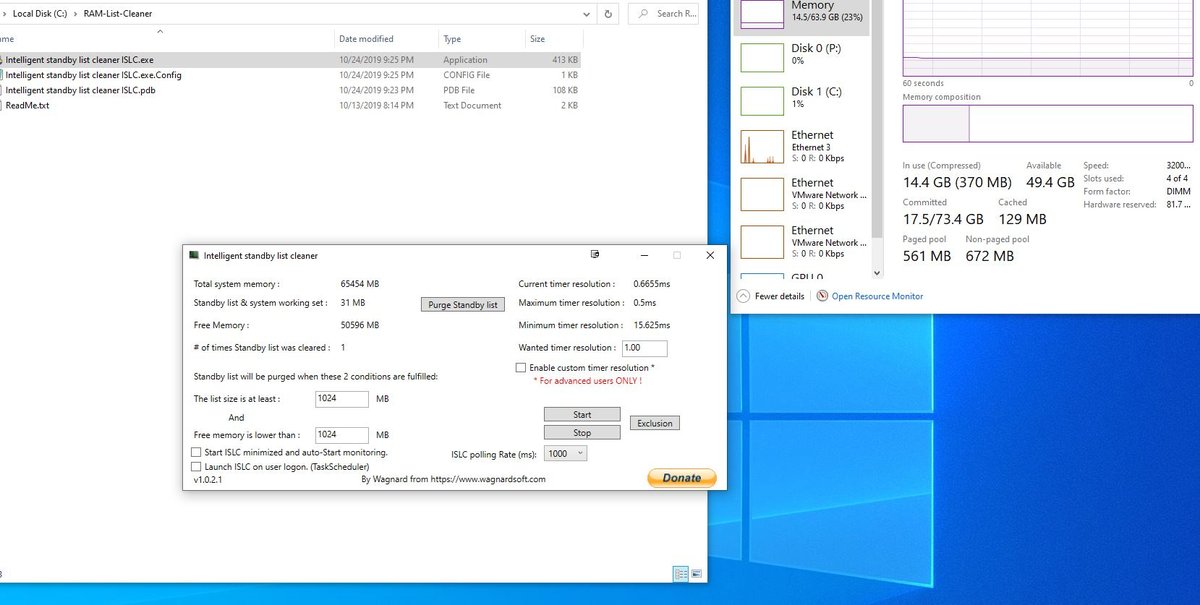Click the ISLC title bar application icon
Image resolution: width=1200 pixels, height=605 pixels.
tap(194, 255)
